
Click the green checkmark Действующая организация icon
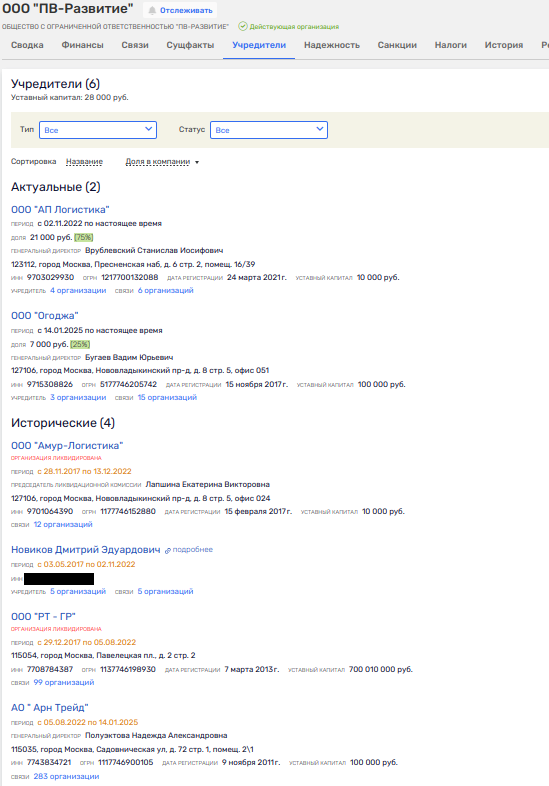coord(243,26)
